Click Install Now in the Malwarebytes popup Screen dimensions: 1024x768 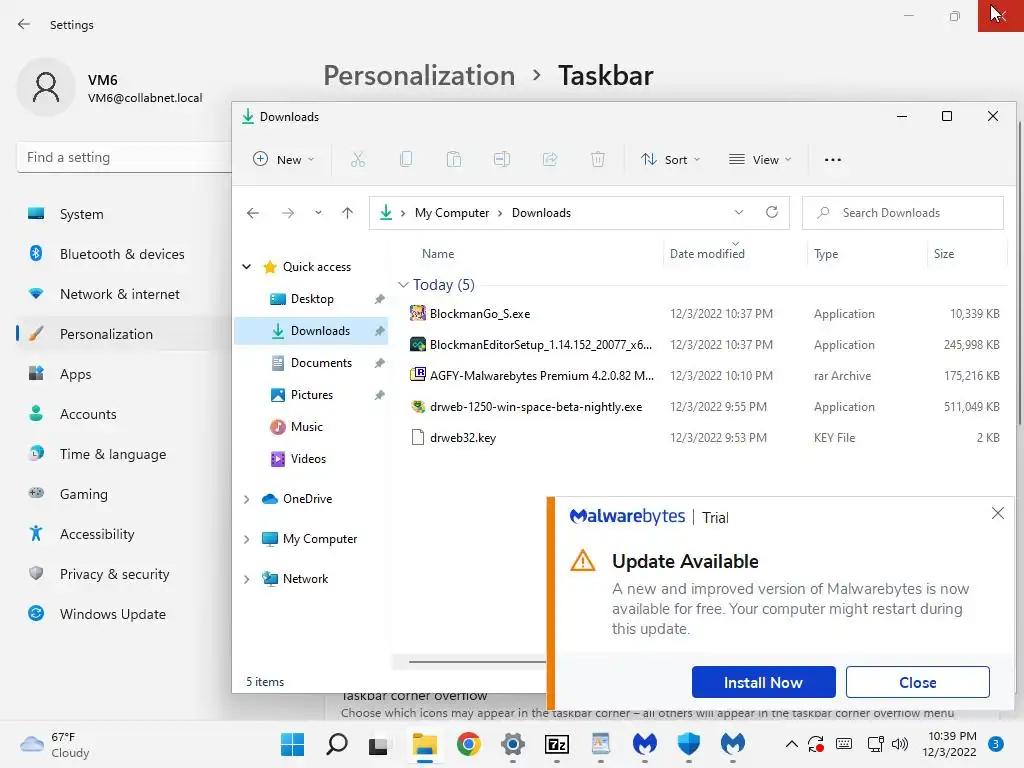coord(763,682)
